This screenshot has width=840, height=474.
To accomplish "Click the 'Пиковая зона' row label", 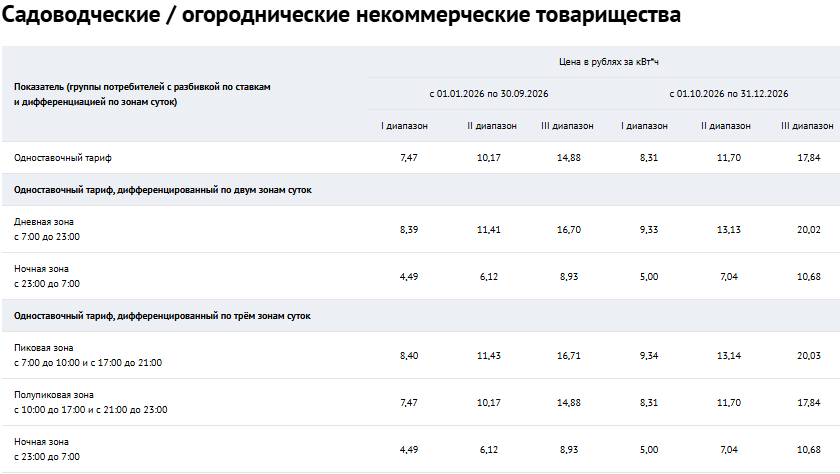I will [45, 348].
